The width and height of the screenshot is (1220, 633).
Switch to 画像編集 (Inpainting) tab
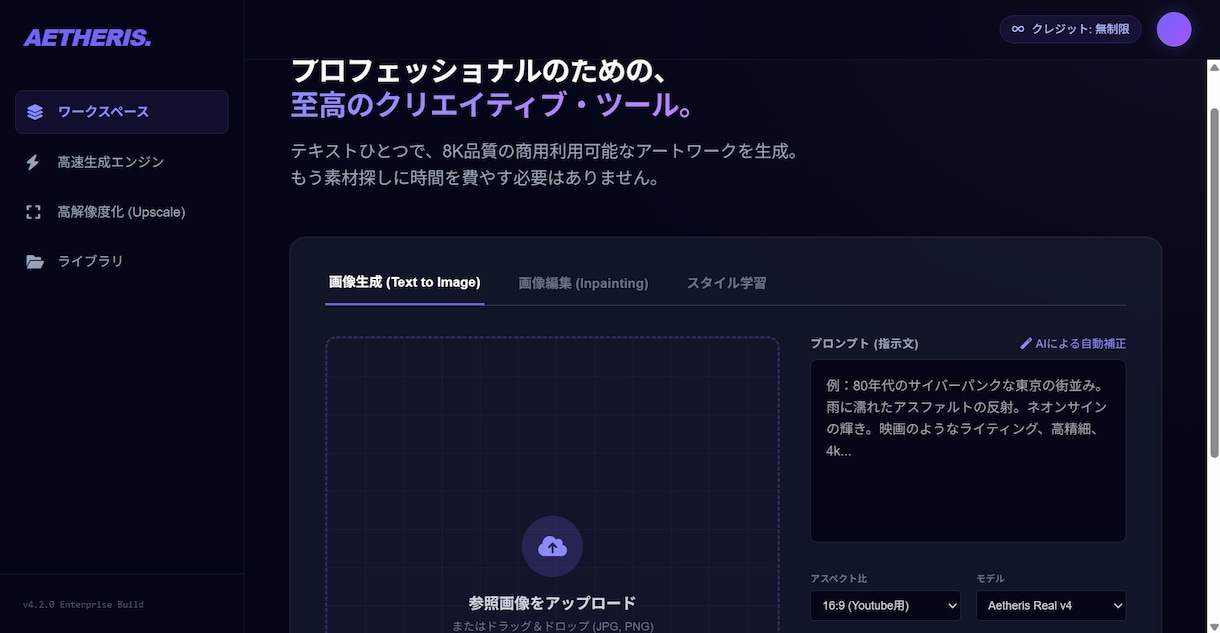click(x=583, y=283)
